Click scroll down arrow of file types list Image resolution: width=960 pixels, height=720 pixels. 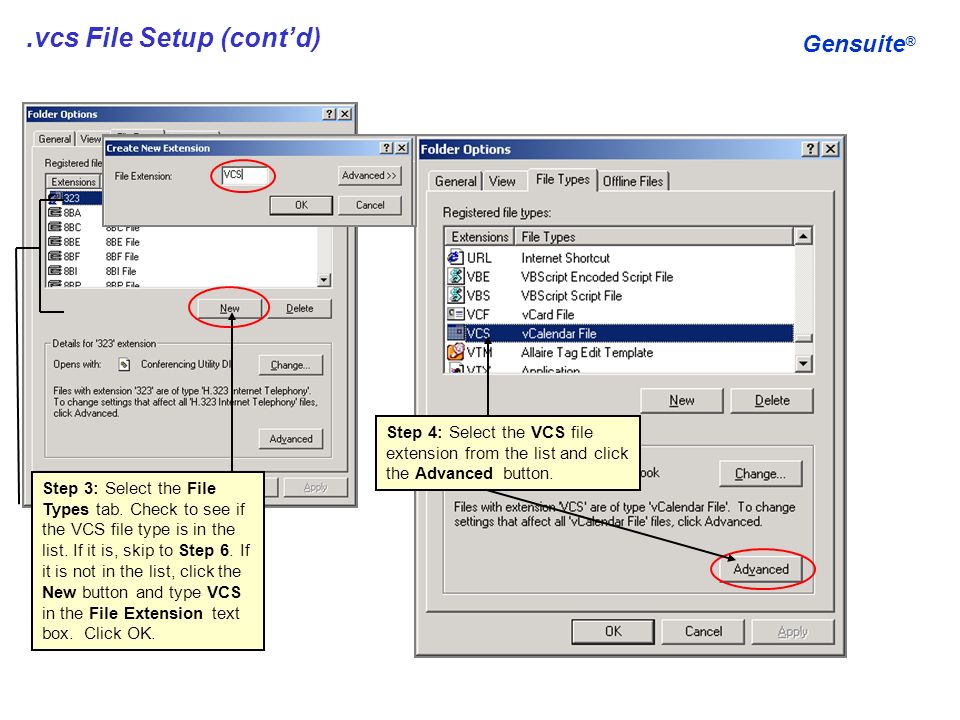click(x=803, y=364)
